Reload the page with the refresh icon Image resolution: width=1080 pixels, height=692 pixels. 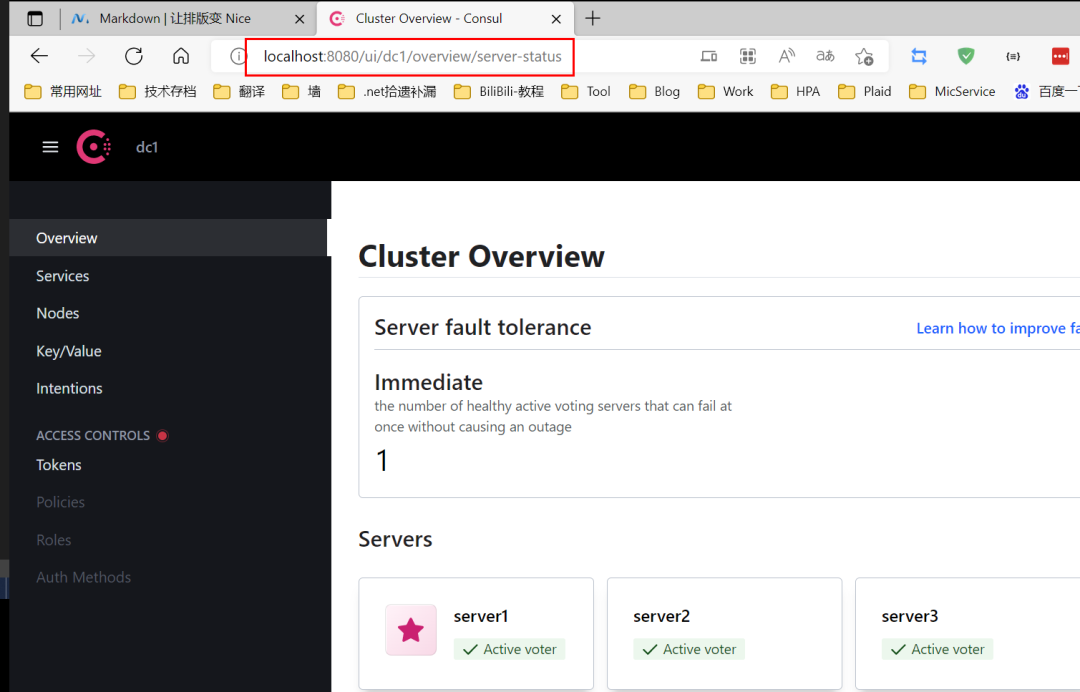[x=134, y=56]
